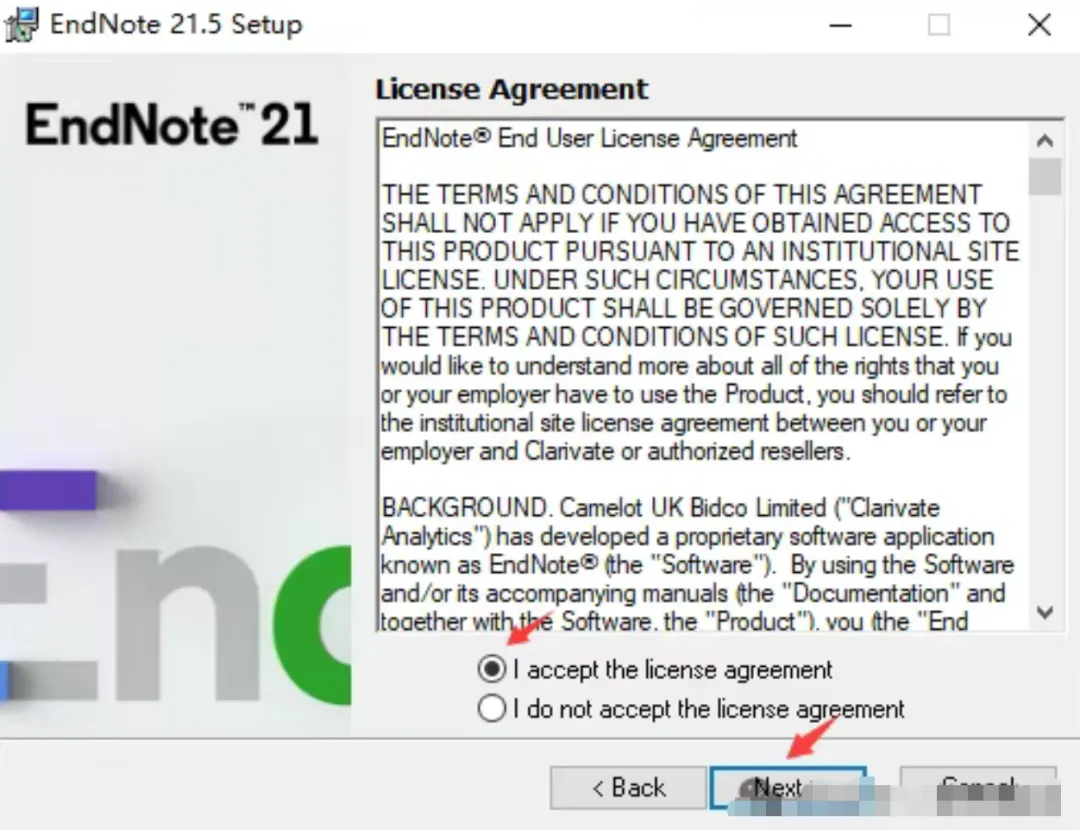Click the Next button

click(788, 787)
